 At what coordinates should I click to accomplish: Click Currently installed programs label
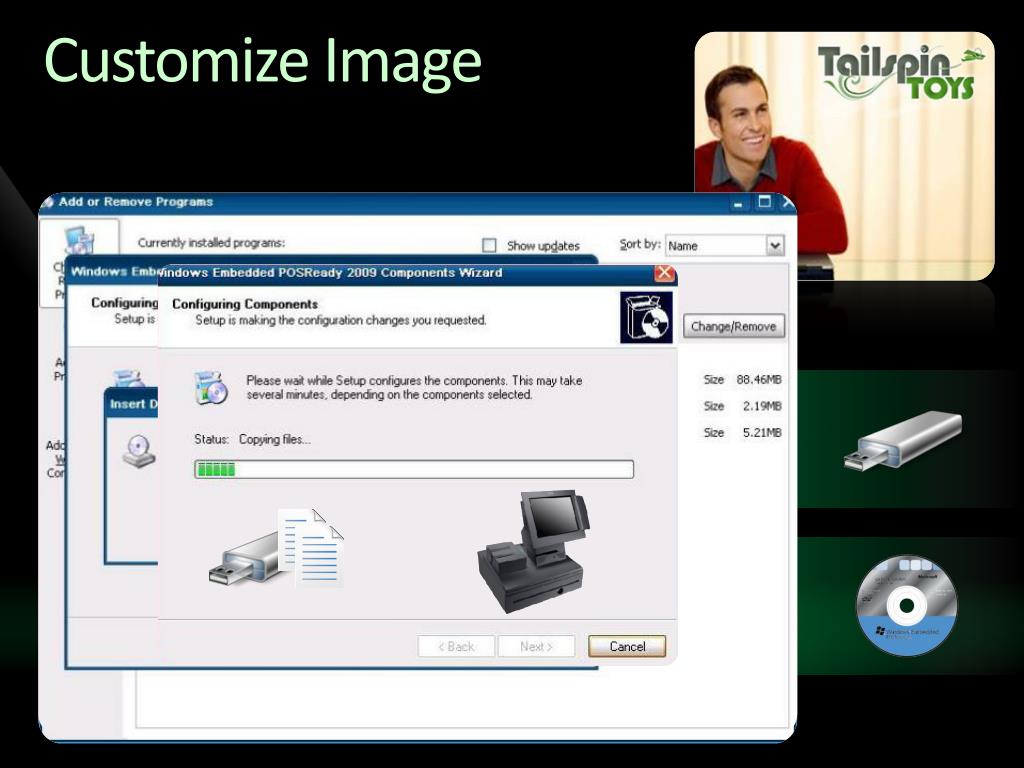(x=211, y=243)
